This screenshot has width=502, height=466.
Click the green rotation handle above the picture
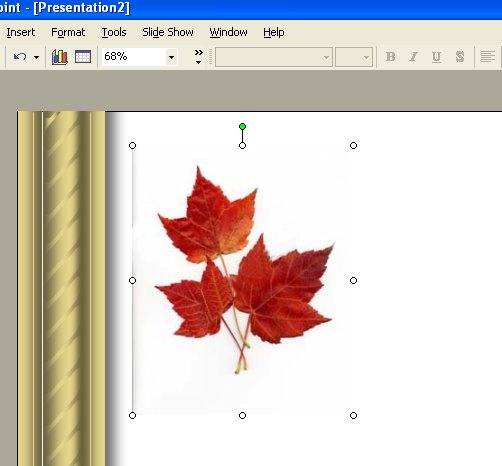click(242, 126)
